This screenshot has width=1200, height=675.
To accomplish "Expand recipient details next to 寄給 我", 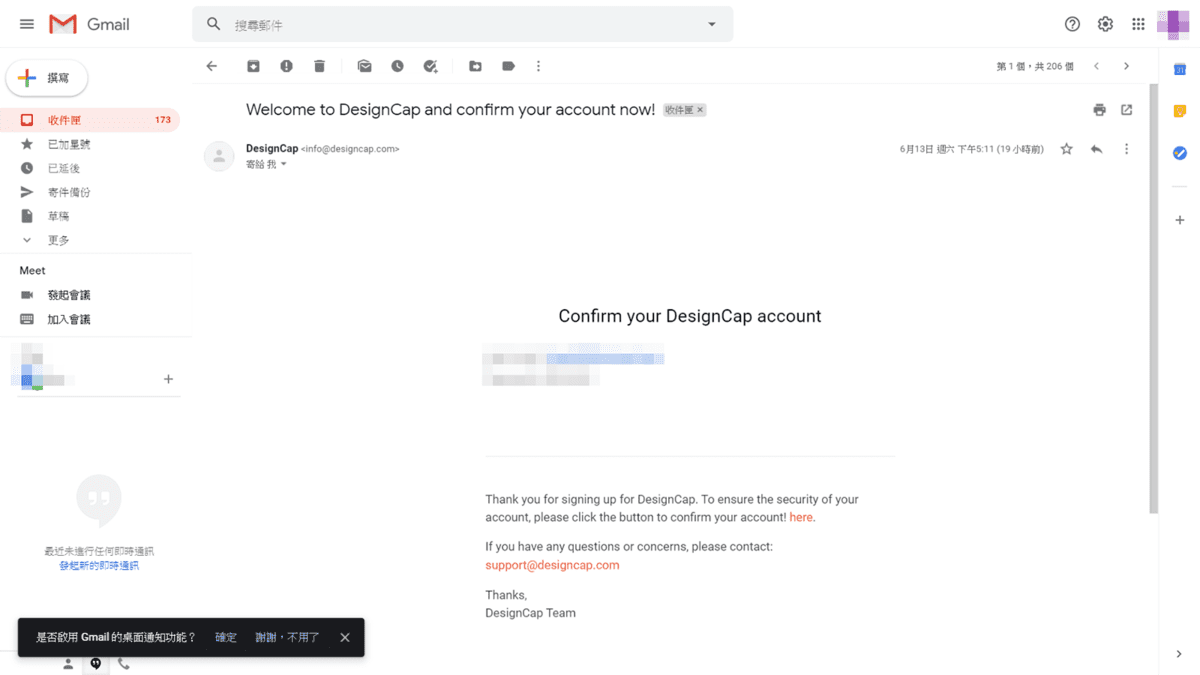I will pyautogui.click(x=284, y=165).
